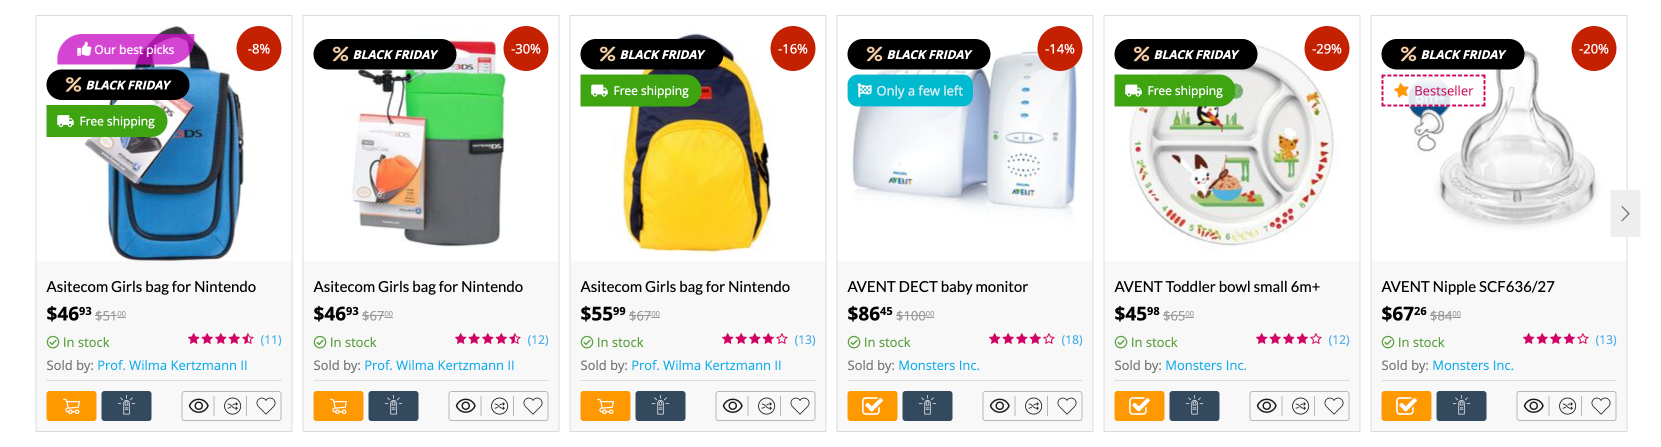The height and width of the screenshot is (447, 1661).
Task: Toggle wishlist heart for AVENT Nipple SCF636/27
Action: pyautogui.click(x=1601, y=406)
